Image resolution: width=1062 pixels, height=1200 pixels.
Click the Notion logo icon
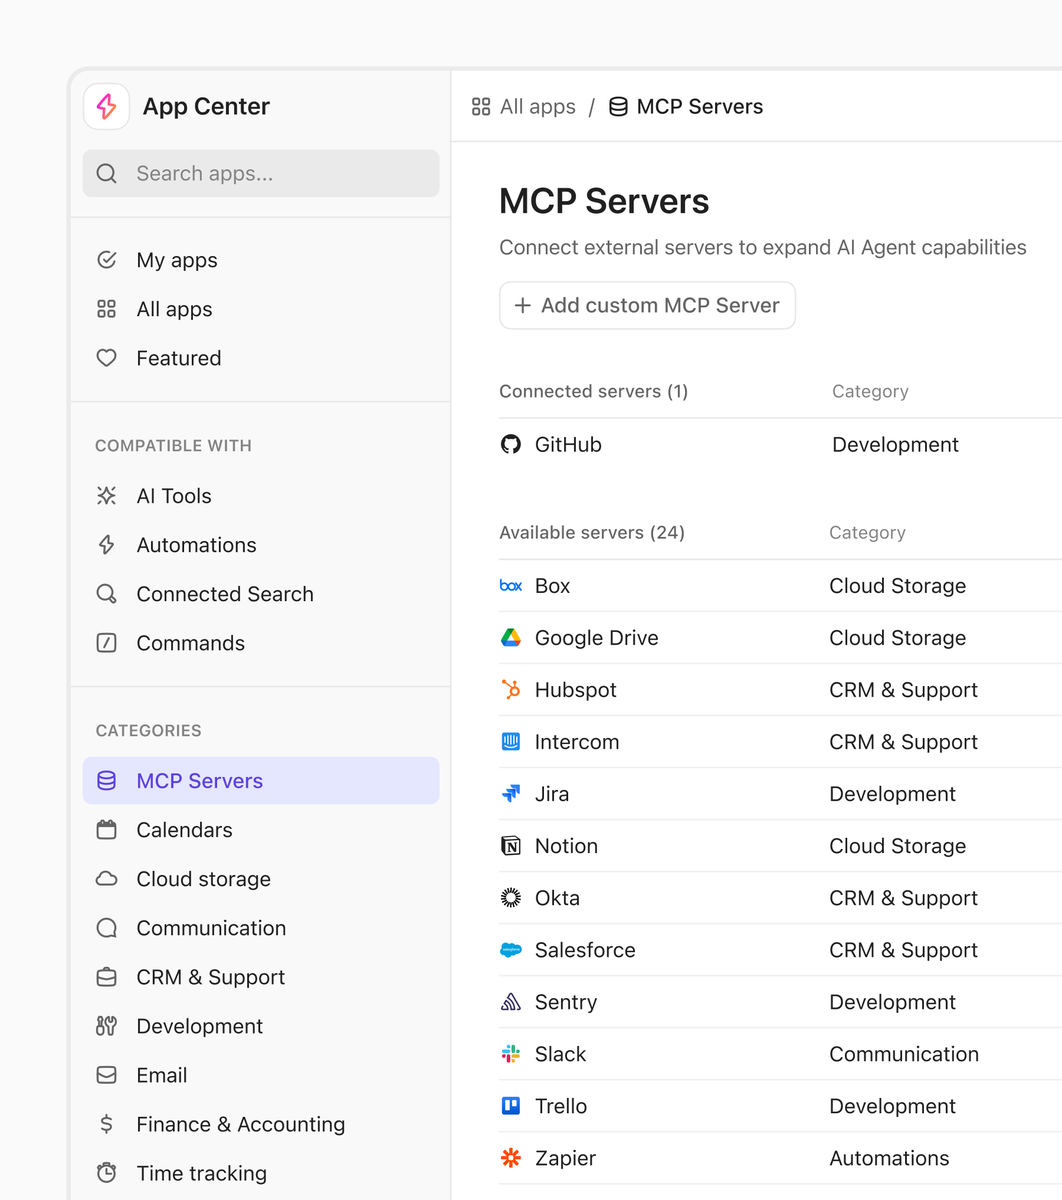(x=511, y=846)
